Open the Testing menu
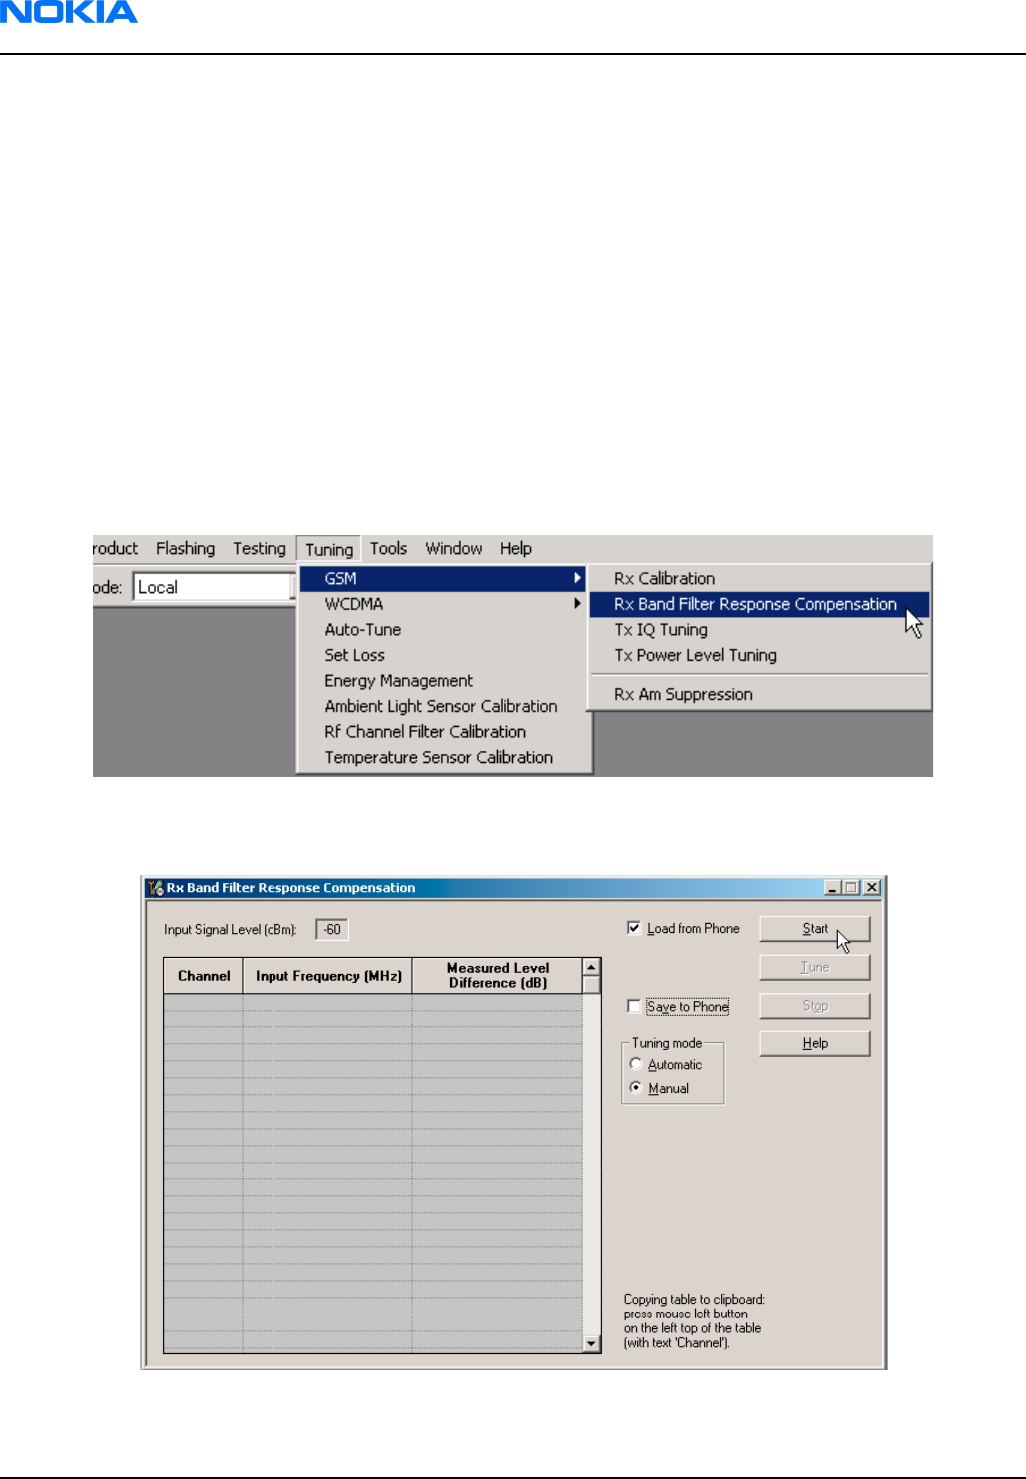The image size is (1026, 1479). [x=259, y=548]
